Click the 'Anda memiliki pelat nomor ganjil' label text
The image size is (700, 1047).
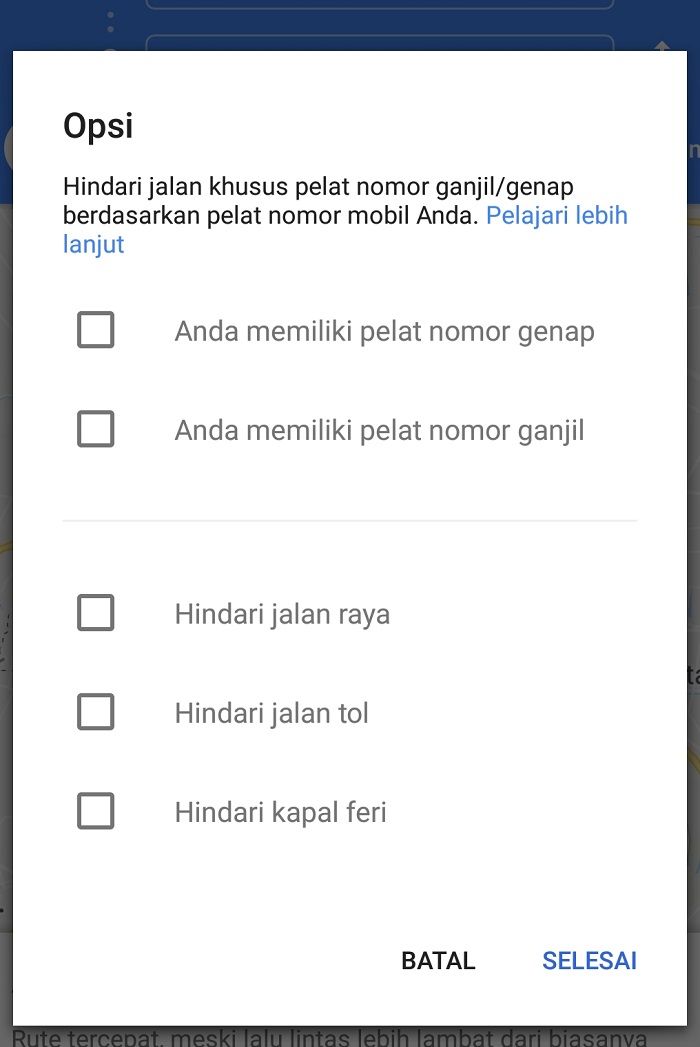click(x=379, y=431)
